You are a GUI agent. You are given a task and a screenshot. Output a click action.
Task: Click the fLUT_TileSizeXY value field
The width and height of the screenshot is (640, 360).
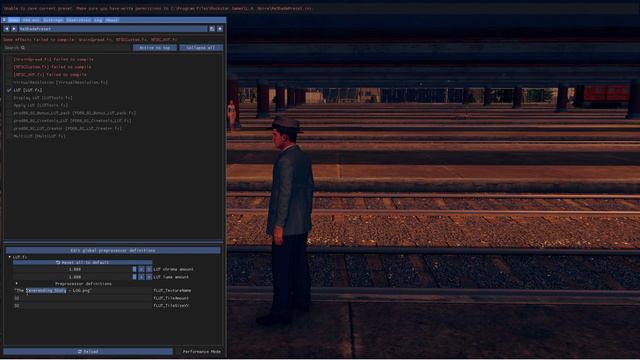pyautogui.click(x=82, y=306)
